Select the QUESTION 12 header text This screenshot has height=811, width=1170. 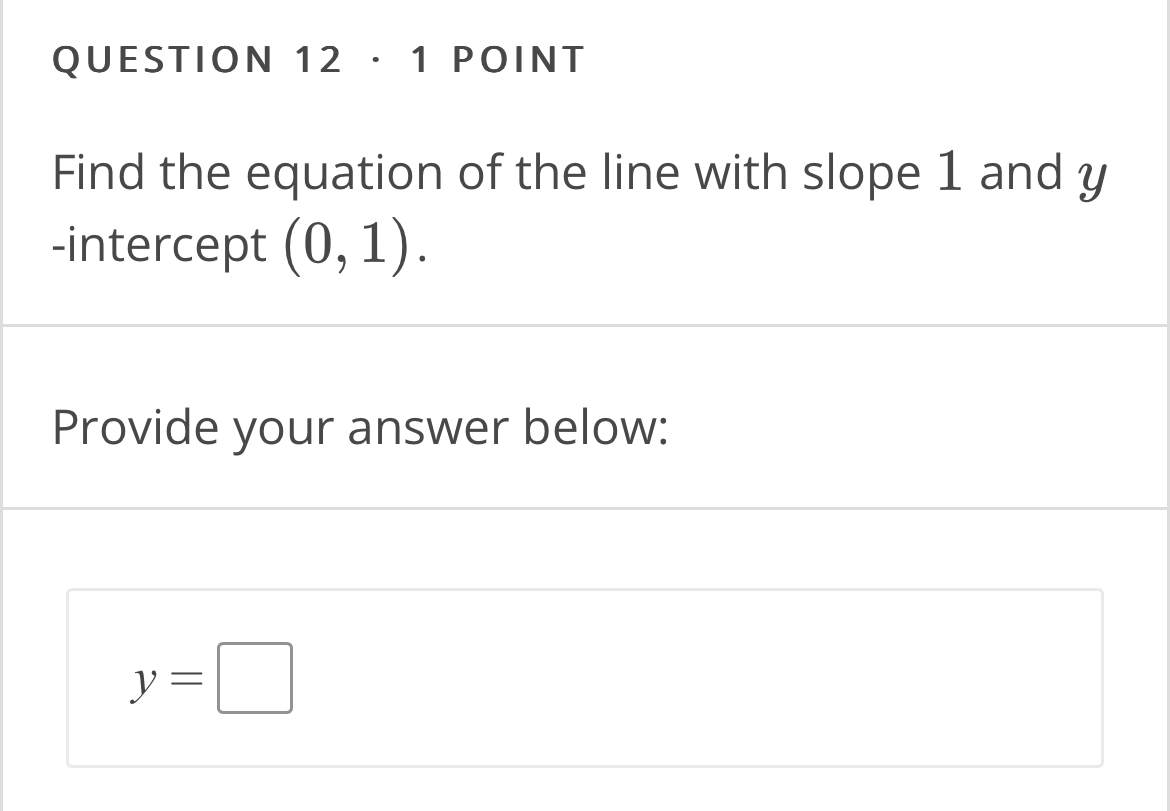click(197, 59)
